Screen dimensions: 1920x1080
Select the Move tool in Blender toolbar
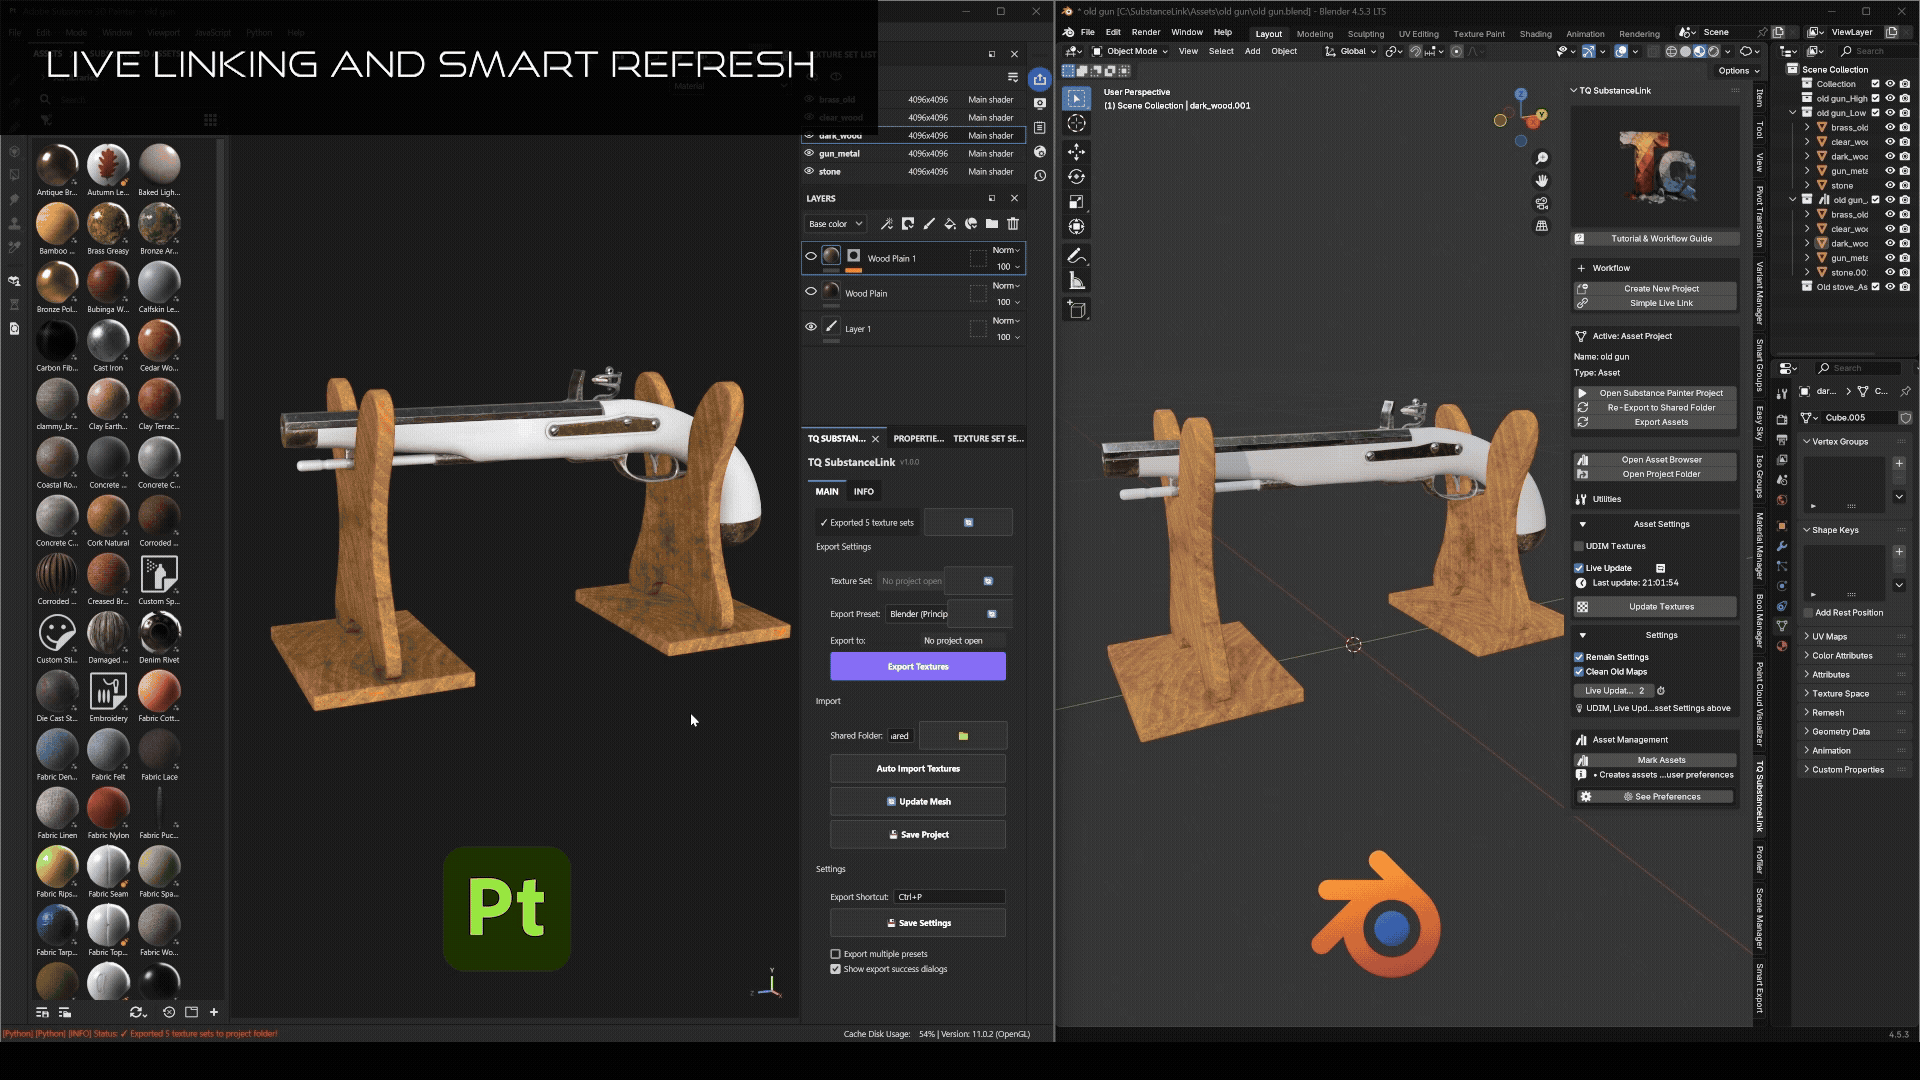tap(1076, 152)
